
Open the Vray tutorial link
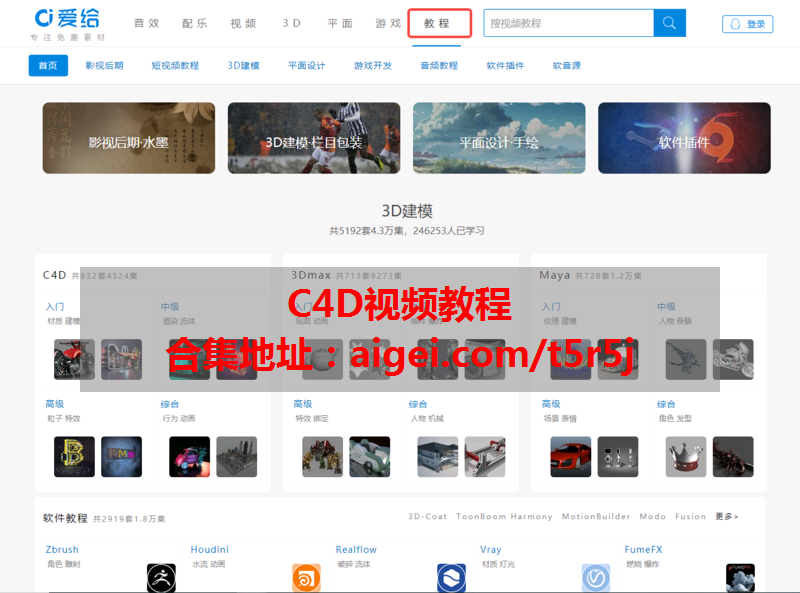tap(491, 550)
